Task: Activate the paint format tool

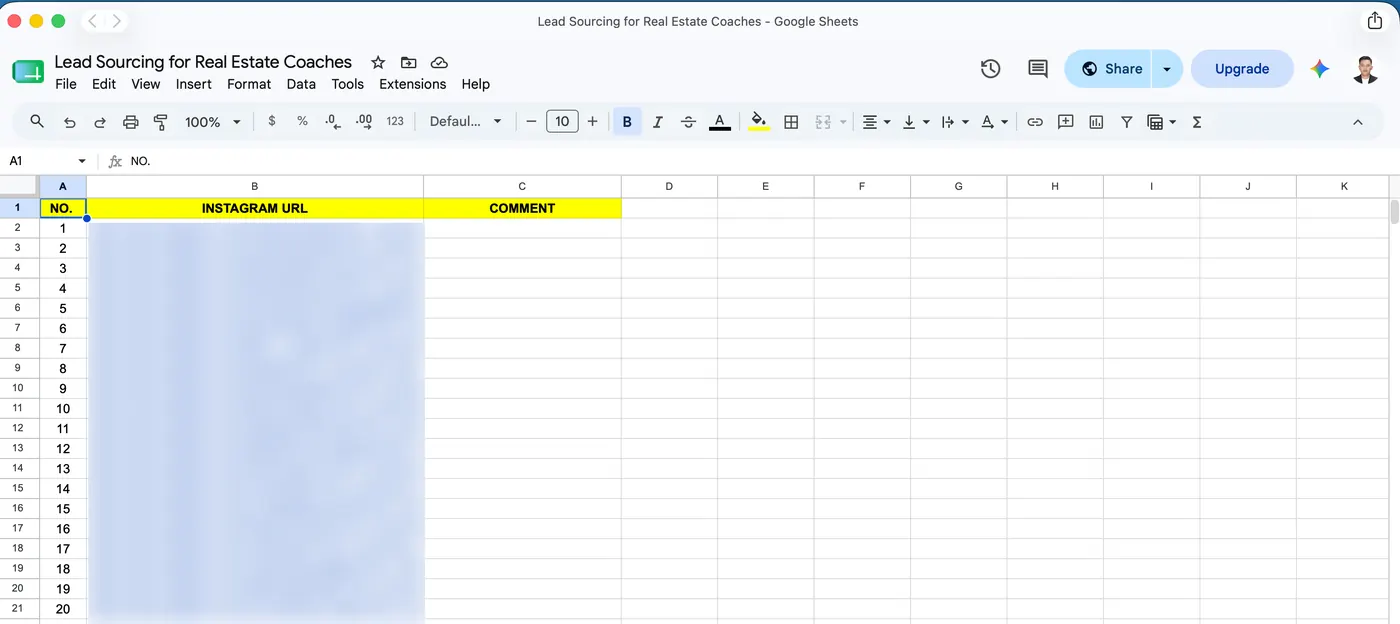Action: [160, 122]
